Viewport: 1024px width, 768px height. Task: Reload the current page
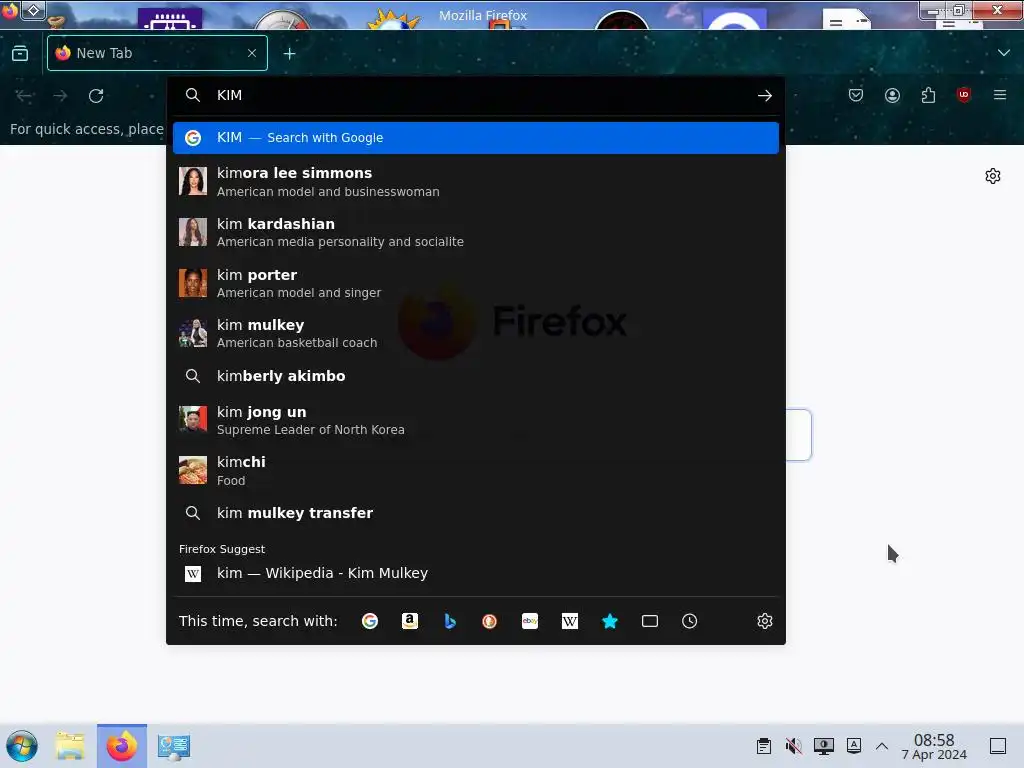pos(96,96)
